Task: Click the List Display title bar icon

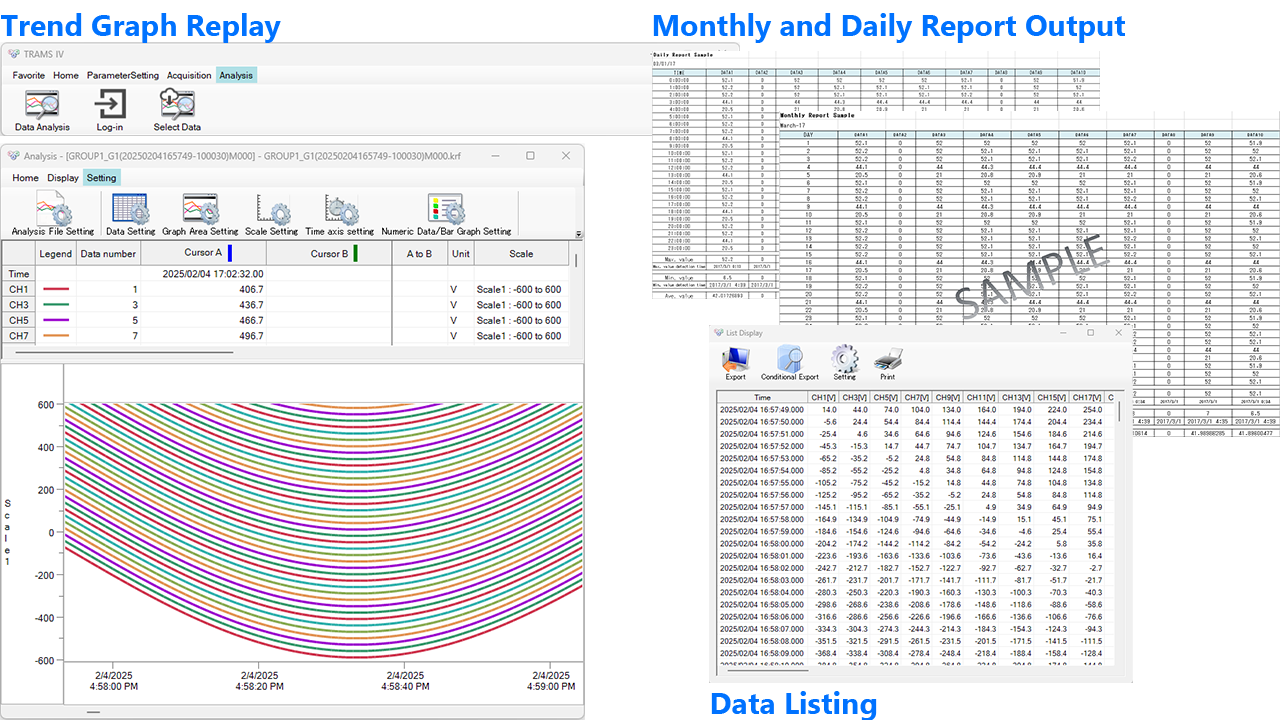Action: pos(720,333)
